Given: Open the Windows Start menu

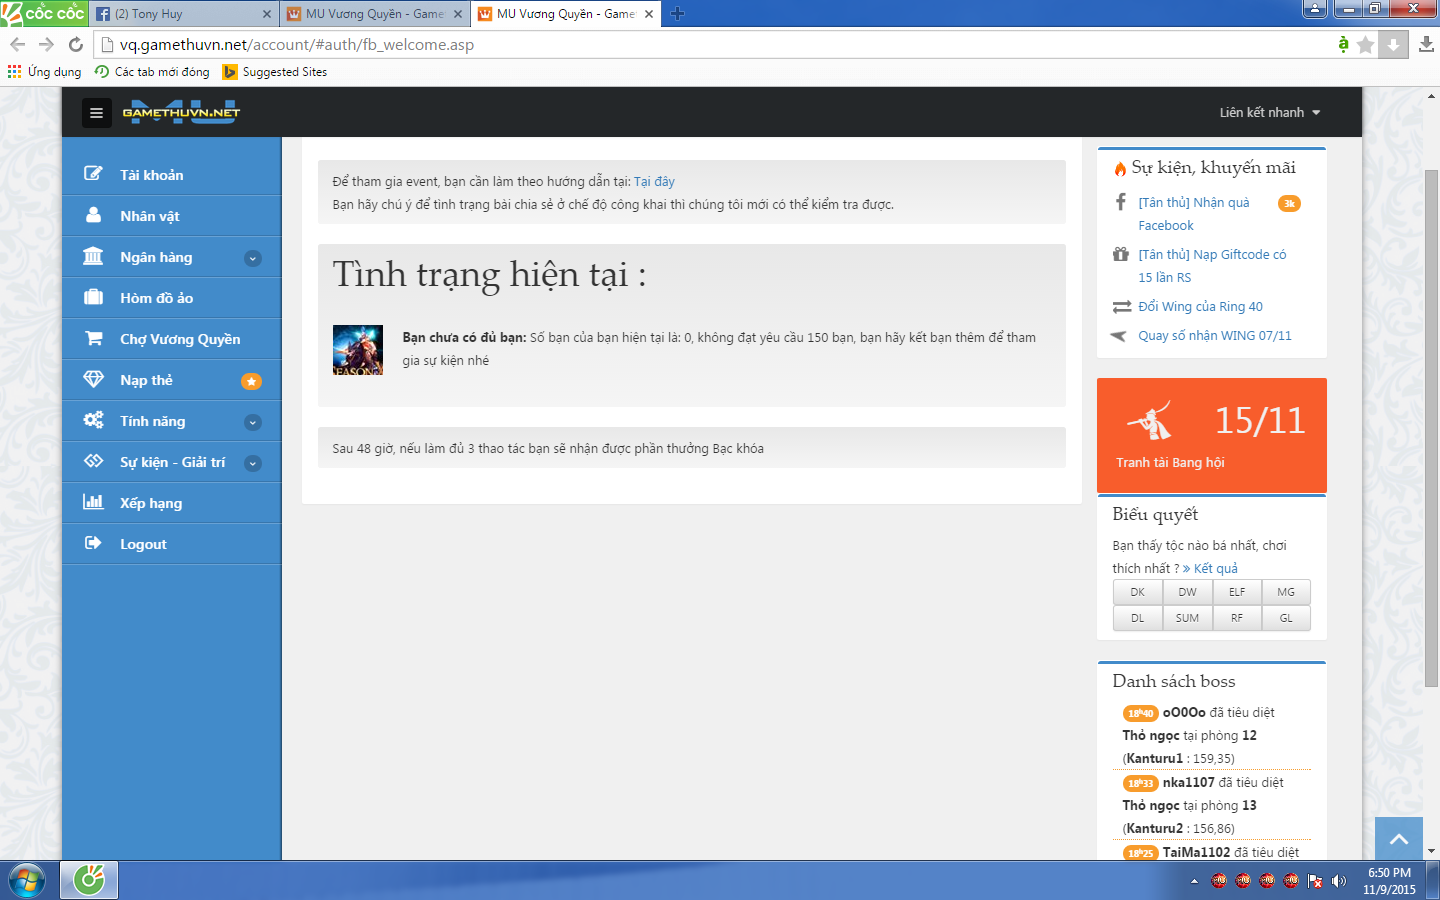Looking at the screenshot, I should tap(27, 881).
